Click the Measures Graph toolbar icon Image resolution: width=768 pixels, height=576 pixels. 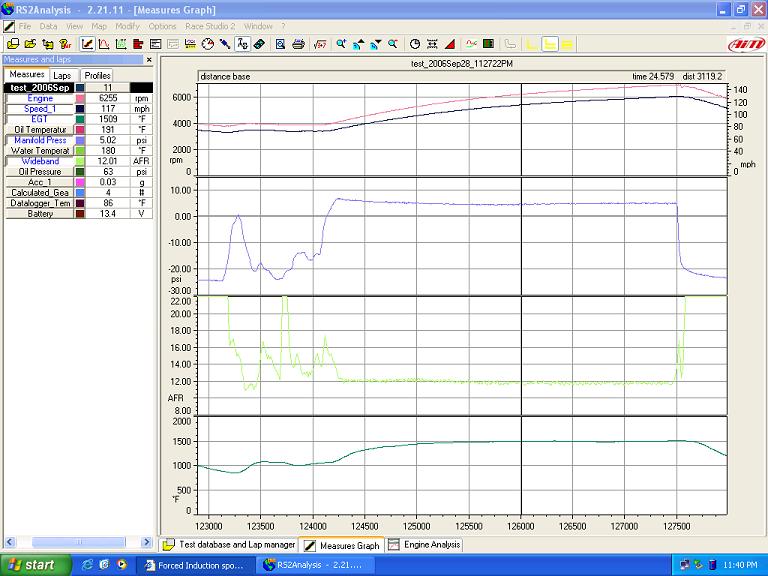click(x=87, y=44)
